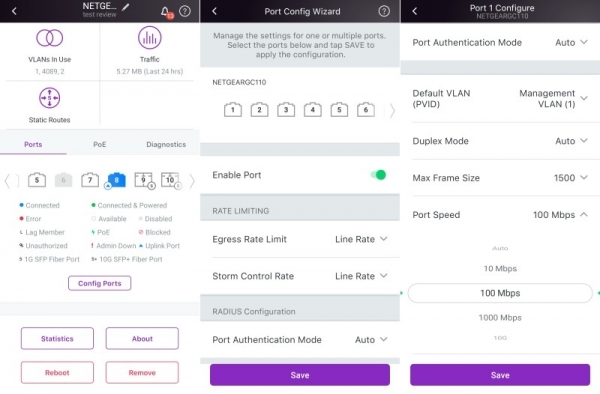Open the Traffic chart icon

149,38
